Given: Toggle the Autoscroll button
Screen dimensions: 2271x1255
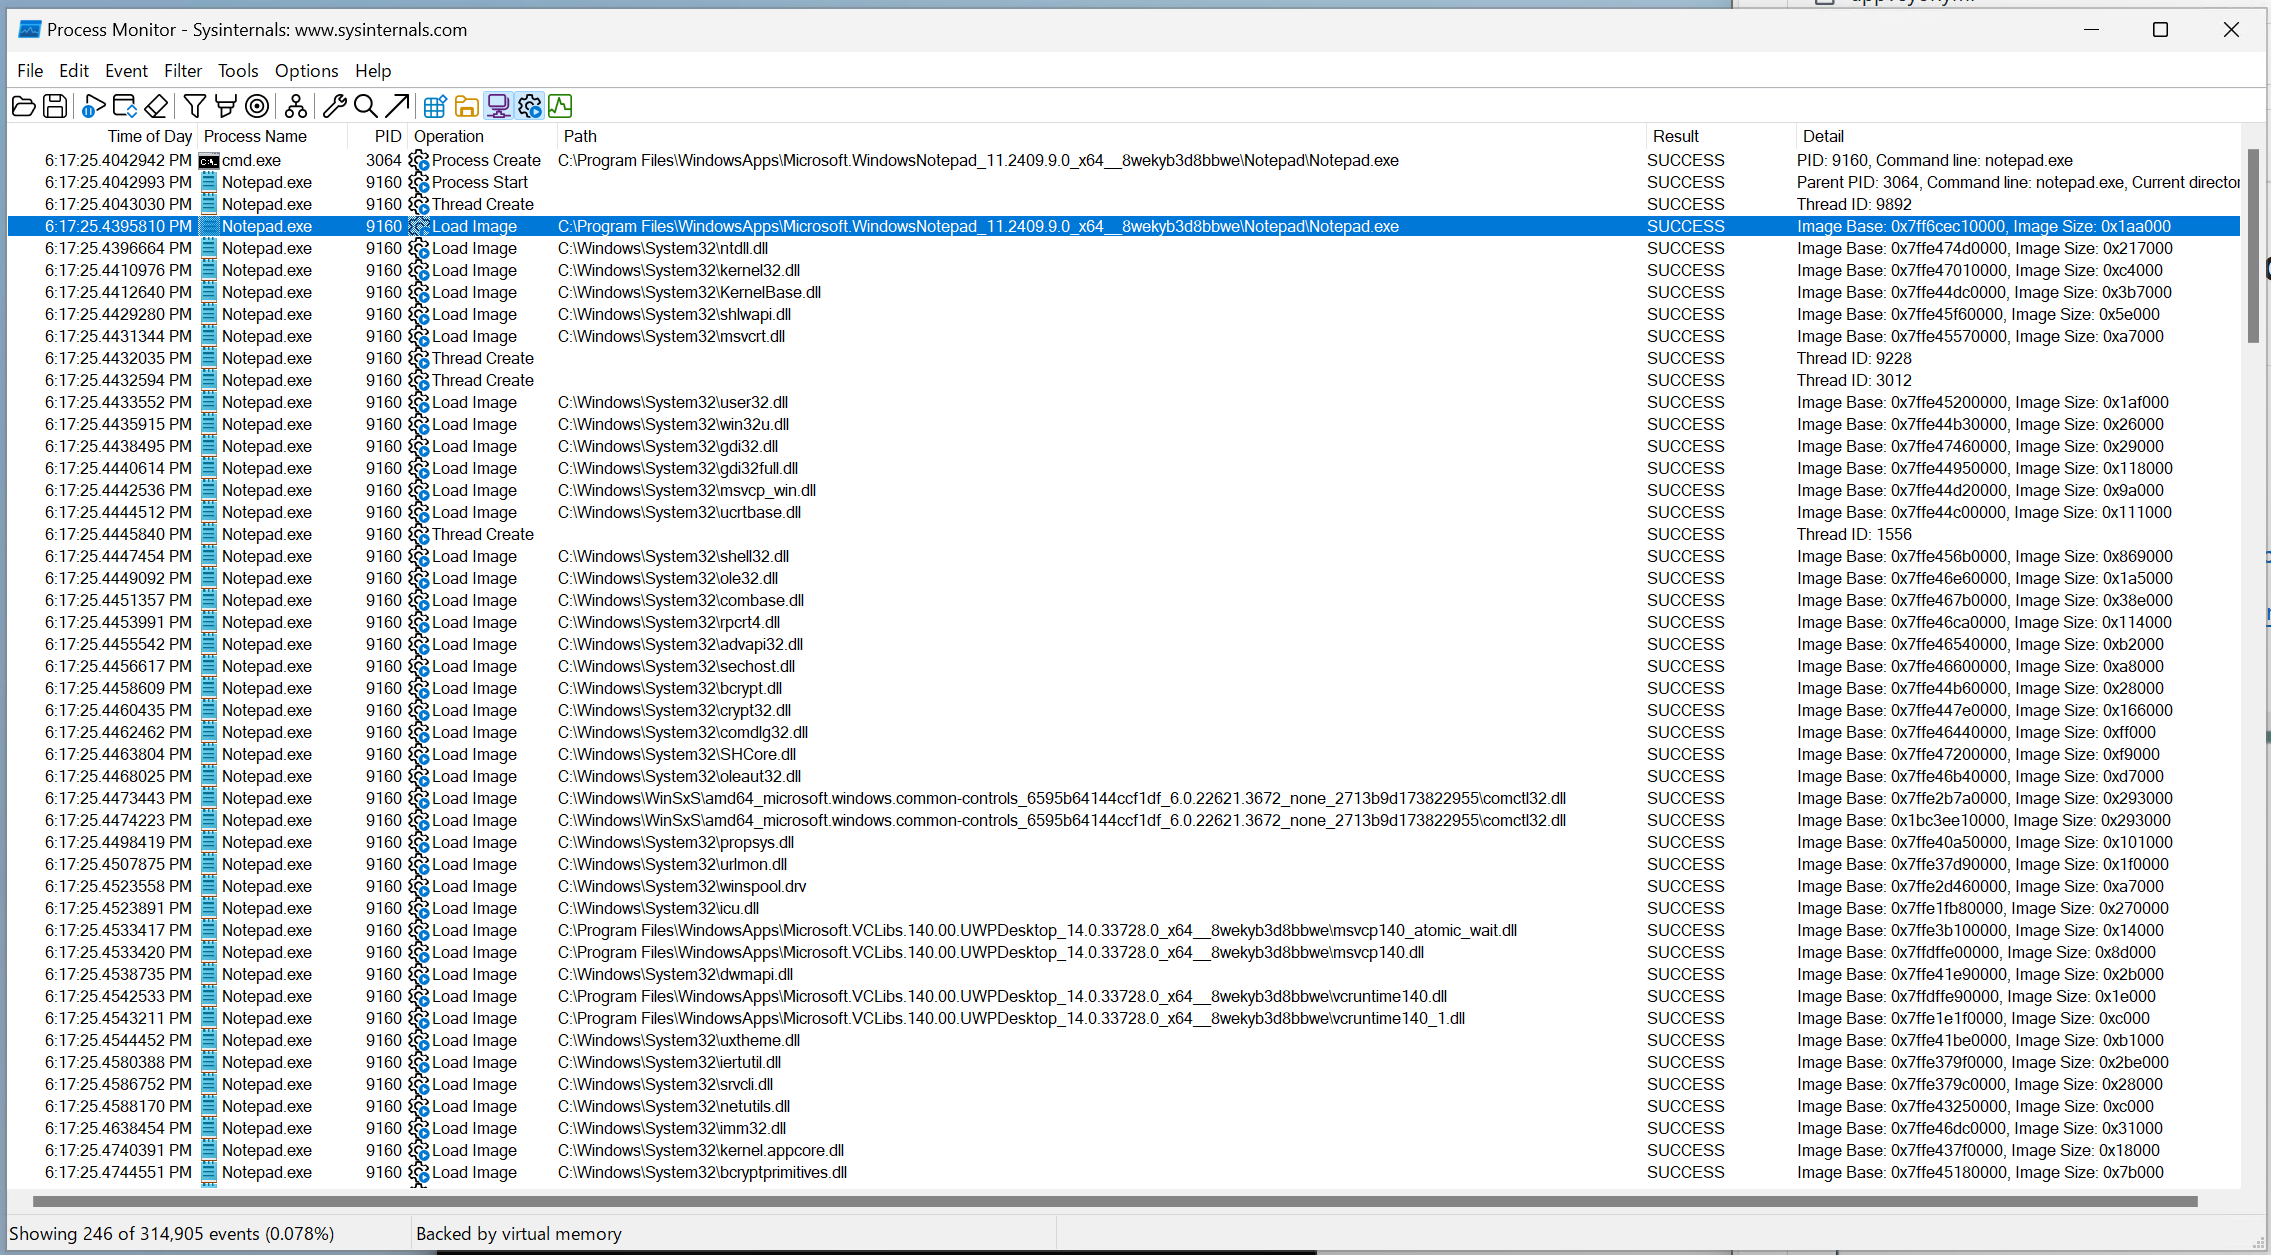Looking at the screenshot, I should [125, 106].
